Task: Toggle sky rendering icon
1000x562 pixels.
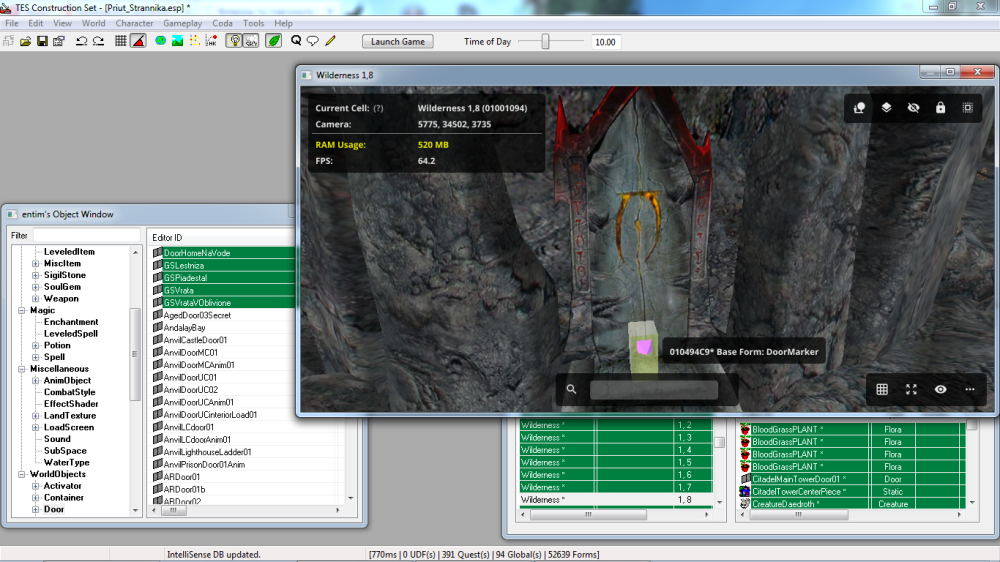Action: 251,41
